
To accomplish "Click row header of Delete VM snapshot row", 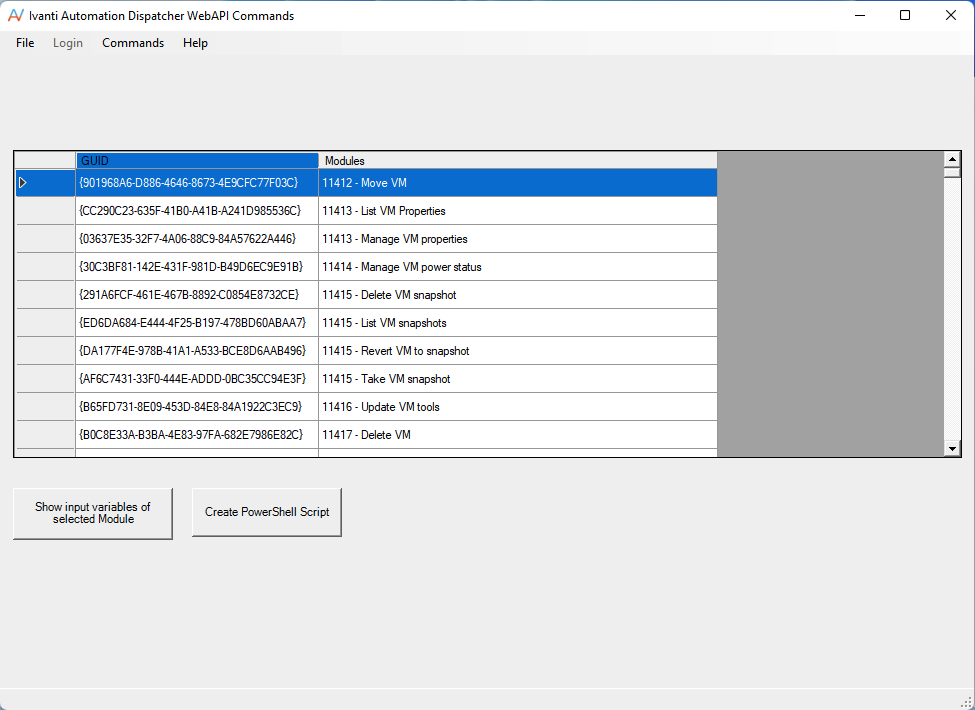I will tap(45, 295).
